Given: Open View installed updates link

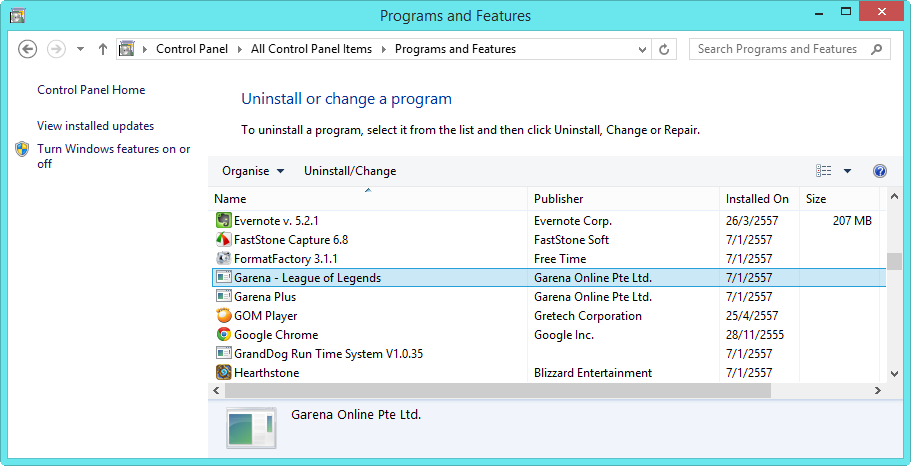Looking at the screenshot, I should 95,126.
